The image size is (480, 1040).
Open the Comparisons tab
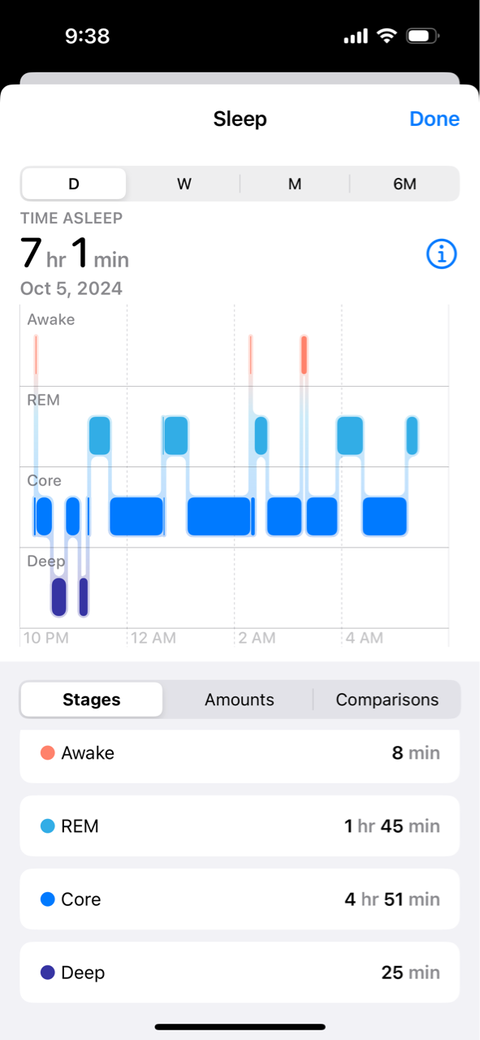point(387,699)
